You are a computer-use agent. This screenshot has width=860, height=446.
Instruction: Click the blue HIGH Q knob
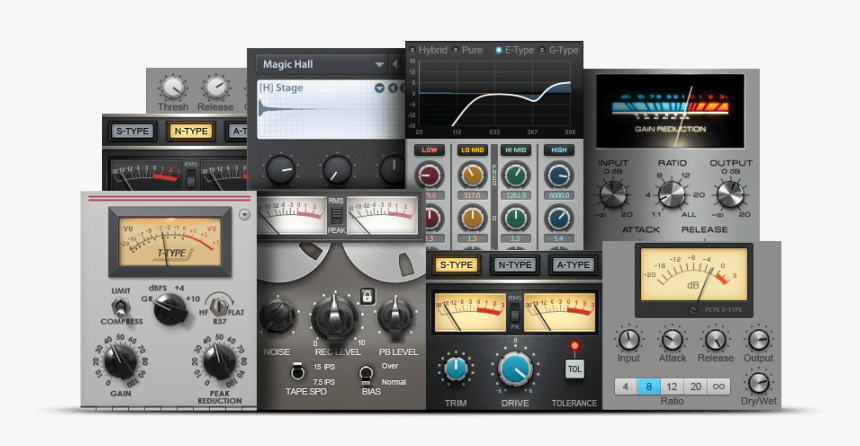(558, 218)
